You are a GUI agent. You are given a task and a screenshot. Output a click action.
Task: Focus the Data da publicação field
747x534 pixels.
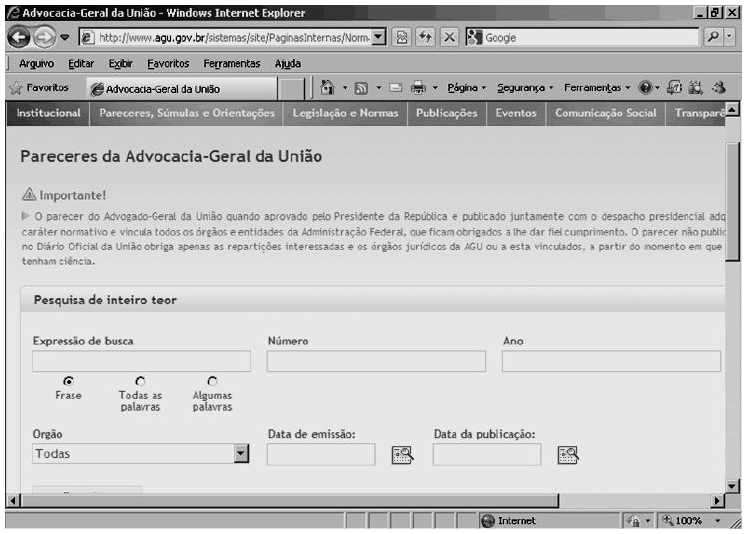coord(487,454)
